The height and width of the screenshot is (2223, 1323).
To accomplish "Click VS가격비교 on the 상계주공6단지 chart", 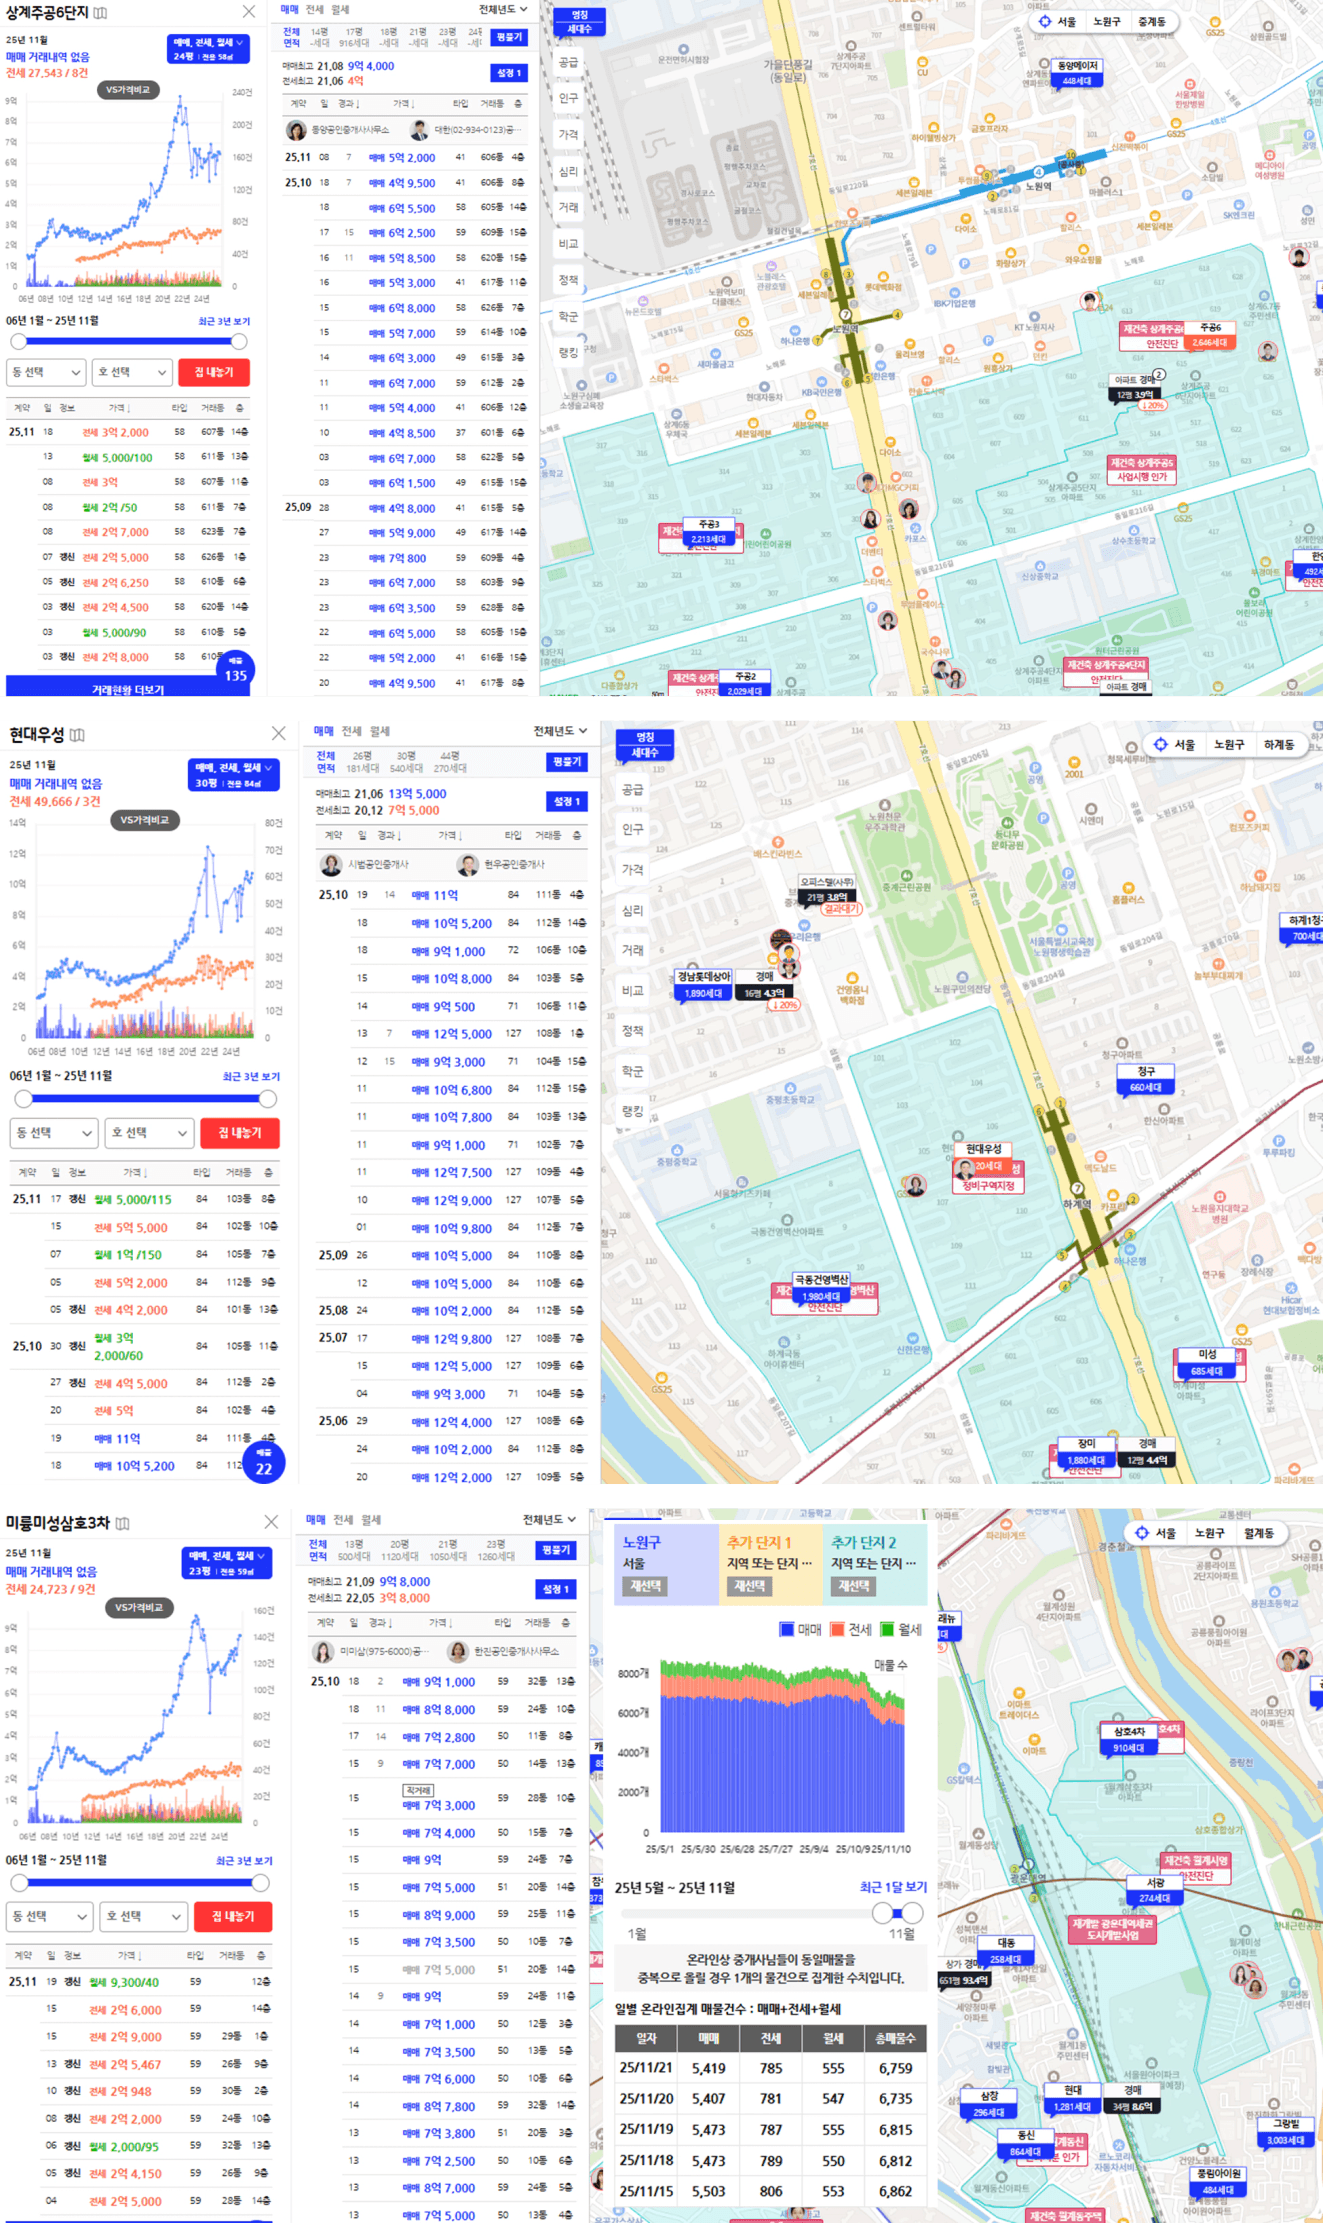I will 128,90.
